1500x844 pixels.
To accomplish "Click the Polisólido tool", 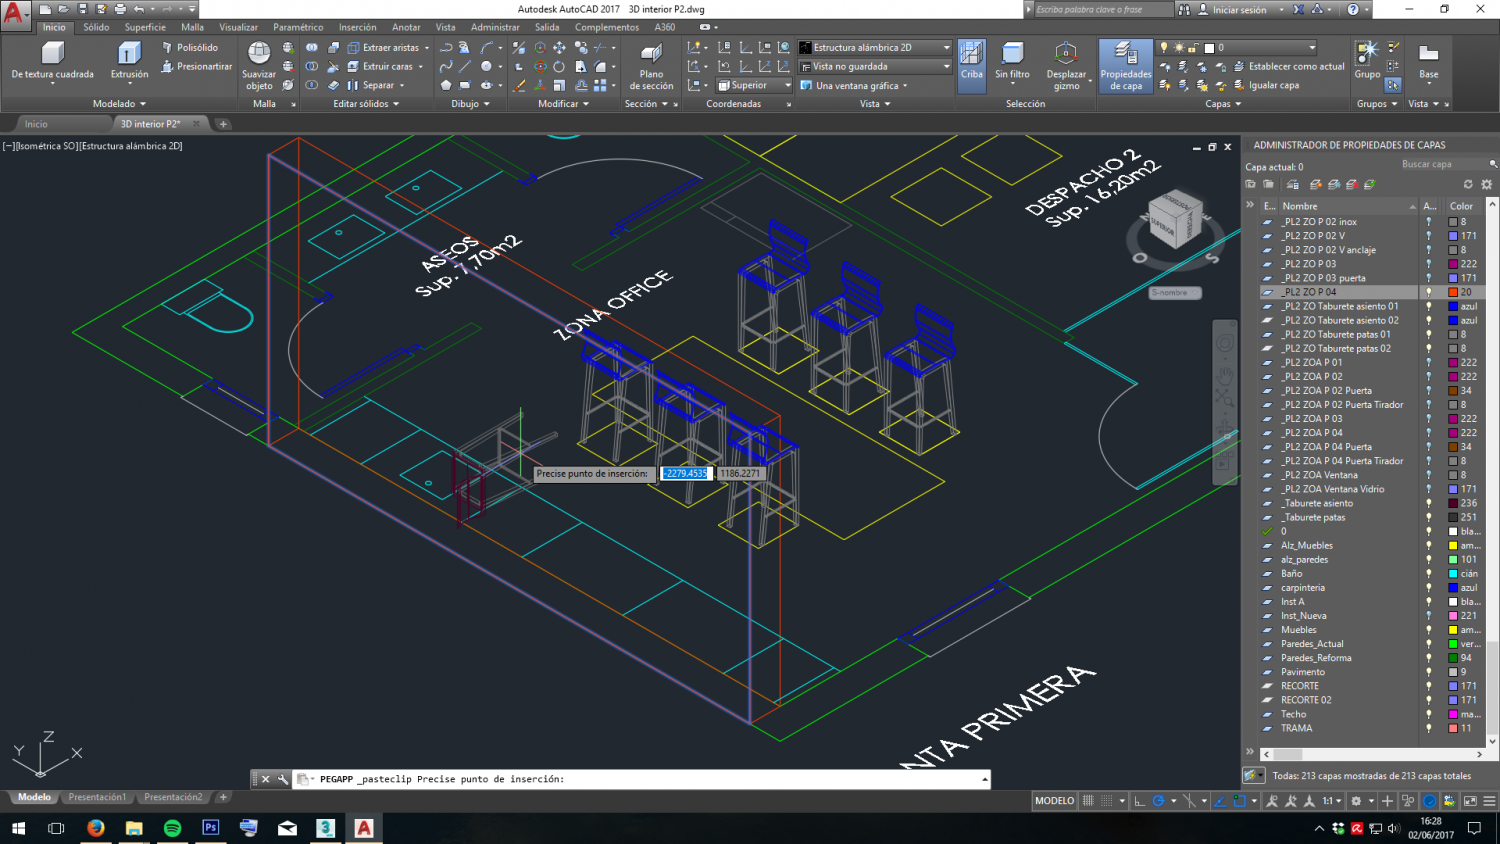I will (x=190, y=47).
